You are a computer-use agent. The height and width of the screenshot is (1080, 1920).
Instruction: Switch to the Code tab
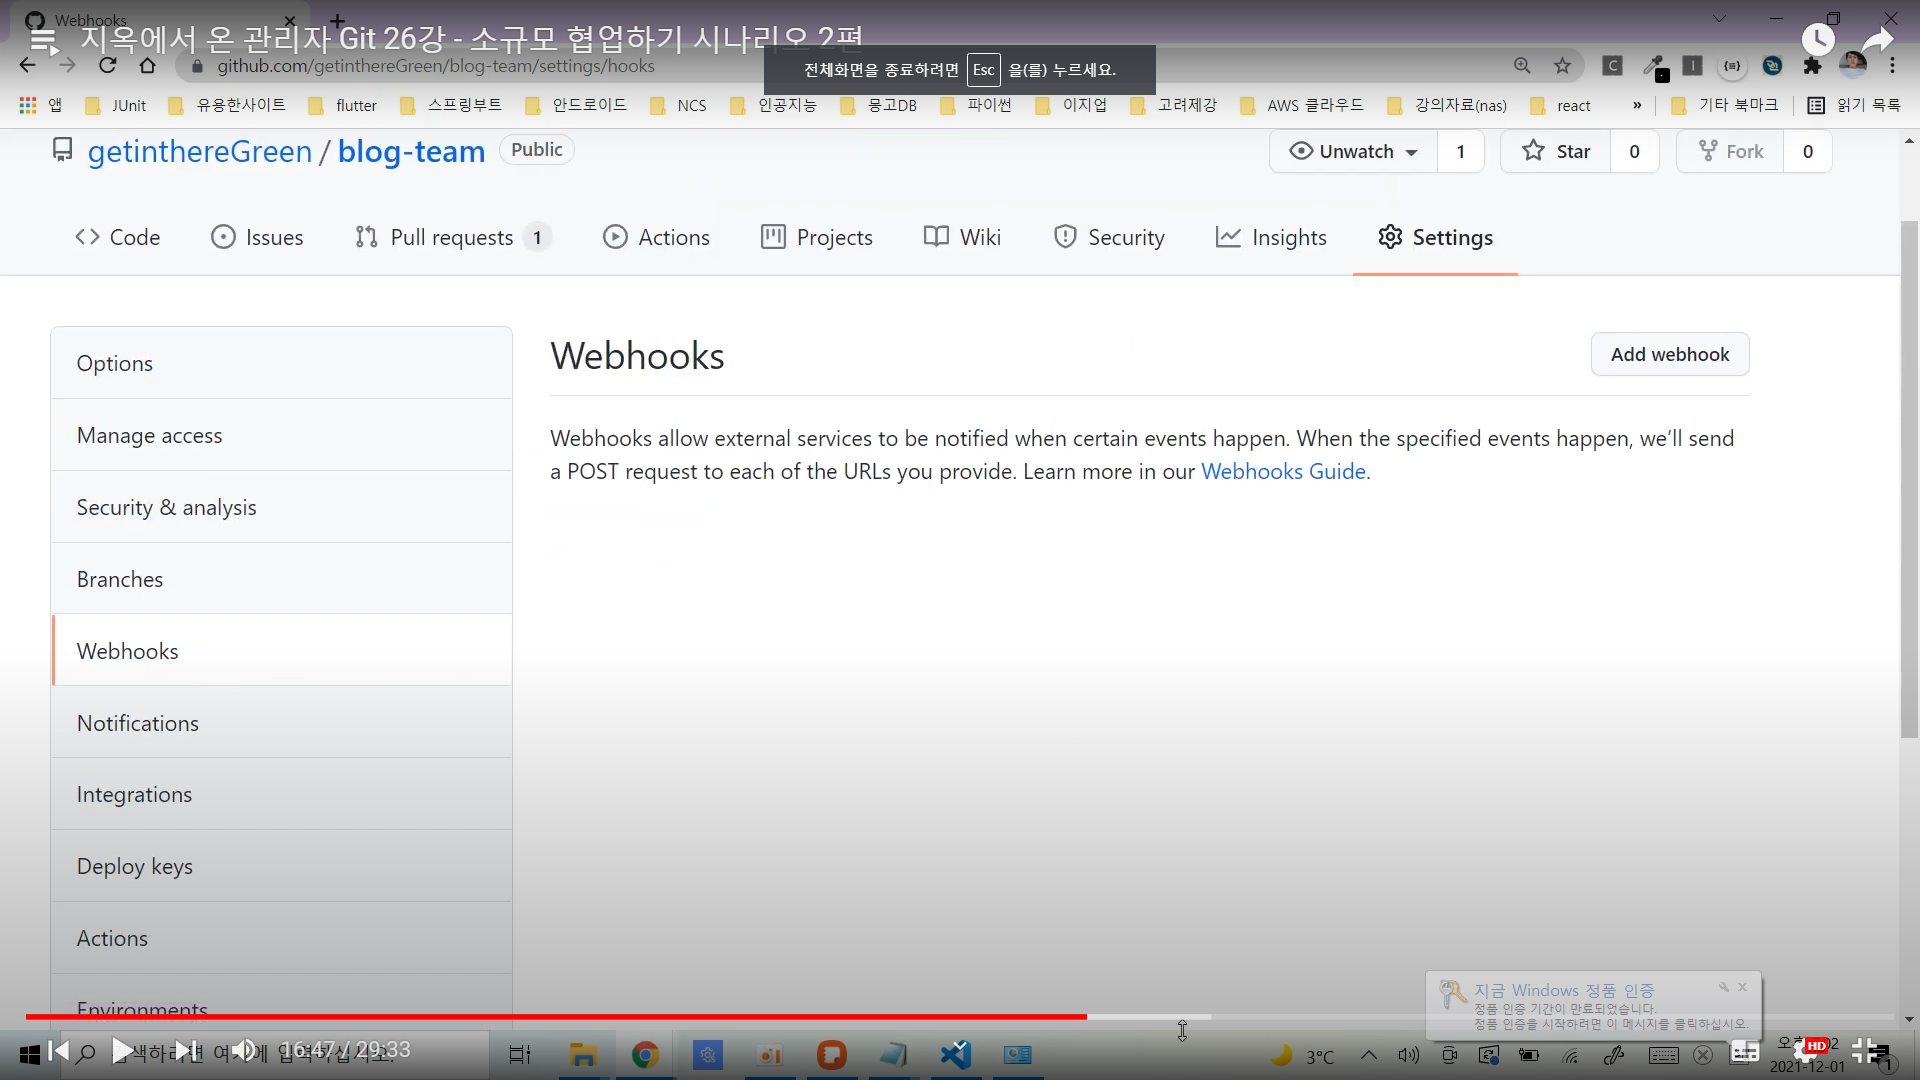click(x=117, y=237)
